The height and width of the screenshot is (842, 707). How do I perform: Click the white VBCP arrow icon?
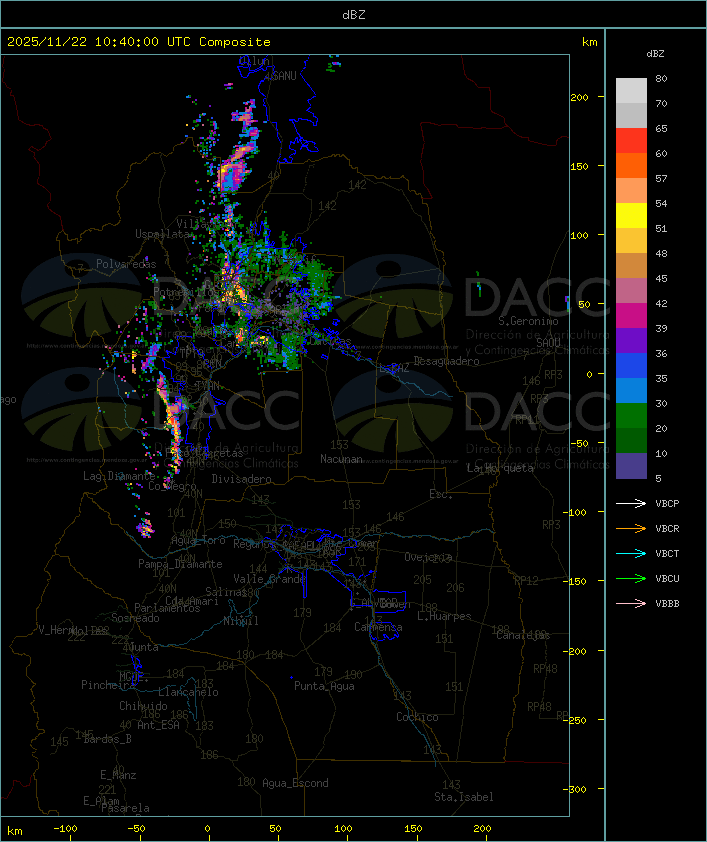[631, 503]
